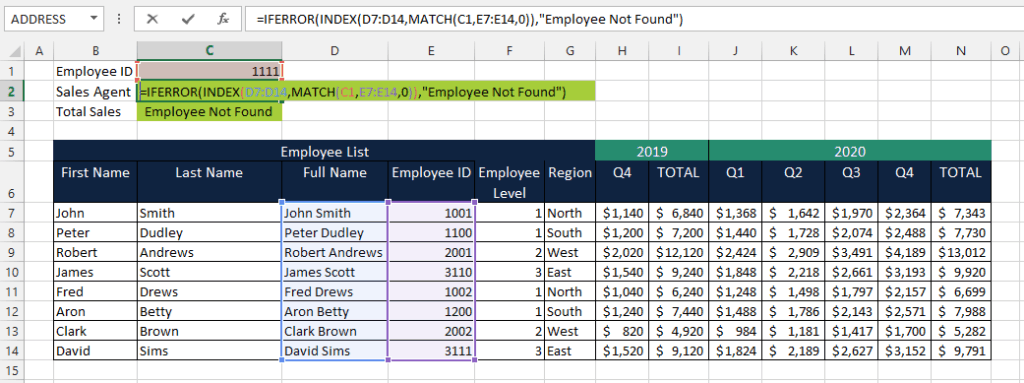
Task: Select the Employee ID cell containing 1111
Action: [x=210, y=71]
